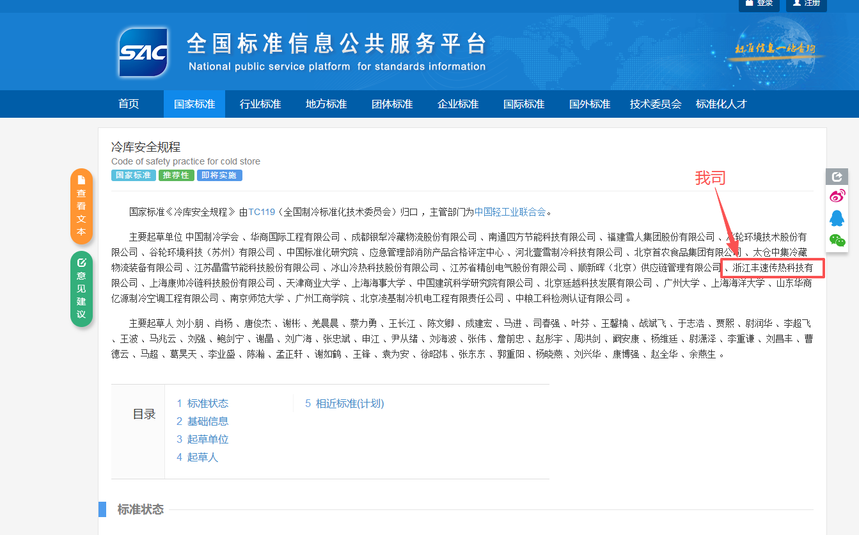Open the orange 查看文本 side button

pos(81,206)
